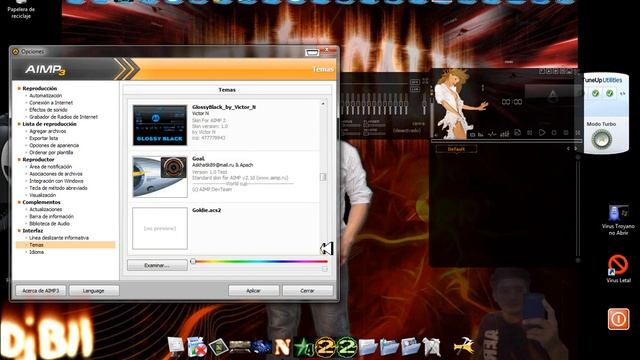The height and width of the screenshot is (360, 640).
Task: Click the red power button desktop icon
Action: (618, 319)
